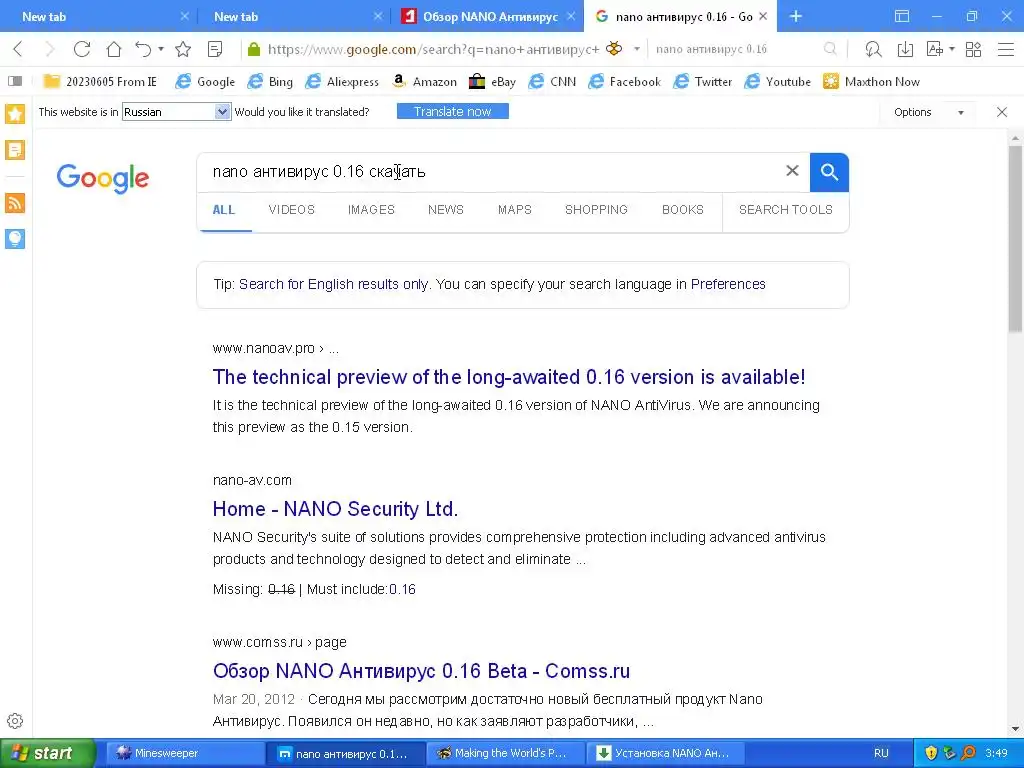Click the translate/font tool icon
This screenshot has height=768, width=1024.
(935, 49)
